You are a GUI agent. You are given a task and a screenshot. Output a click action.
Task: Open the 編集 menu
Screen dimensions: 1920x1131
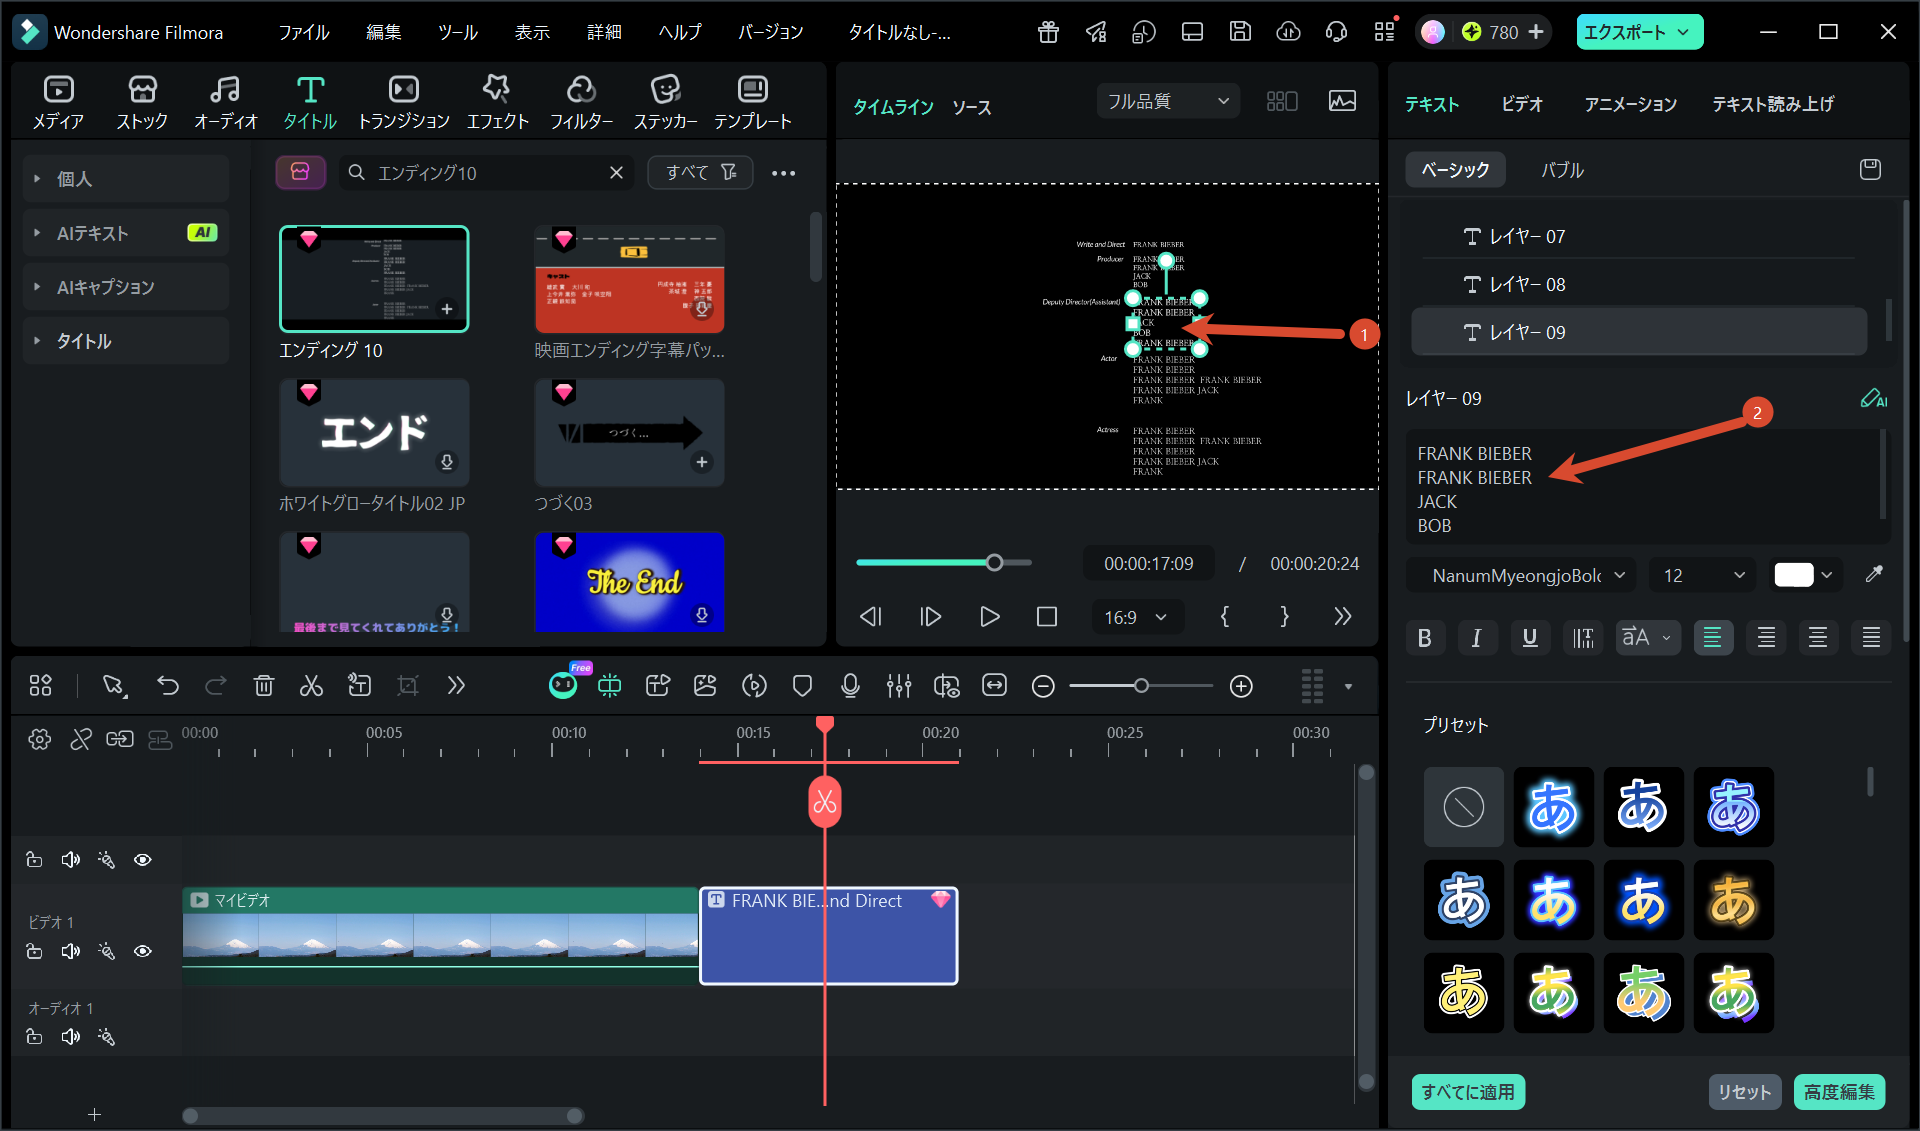[x=383, y=32]
